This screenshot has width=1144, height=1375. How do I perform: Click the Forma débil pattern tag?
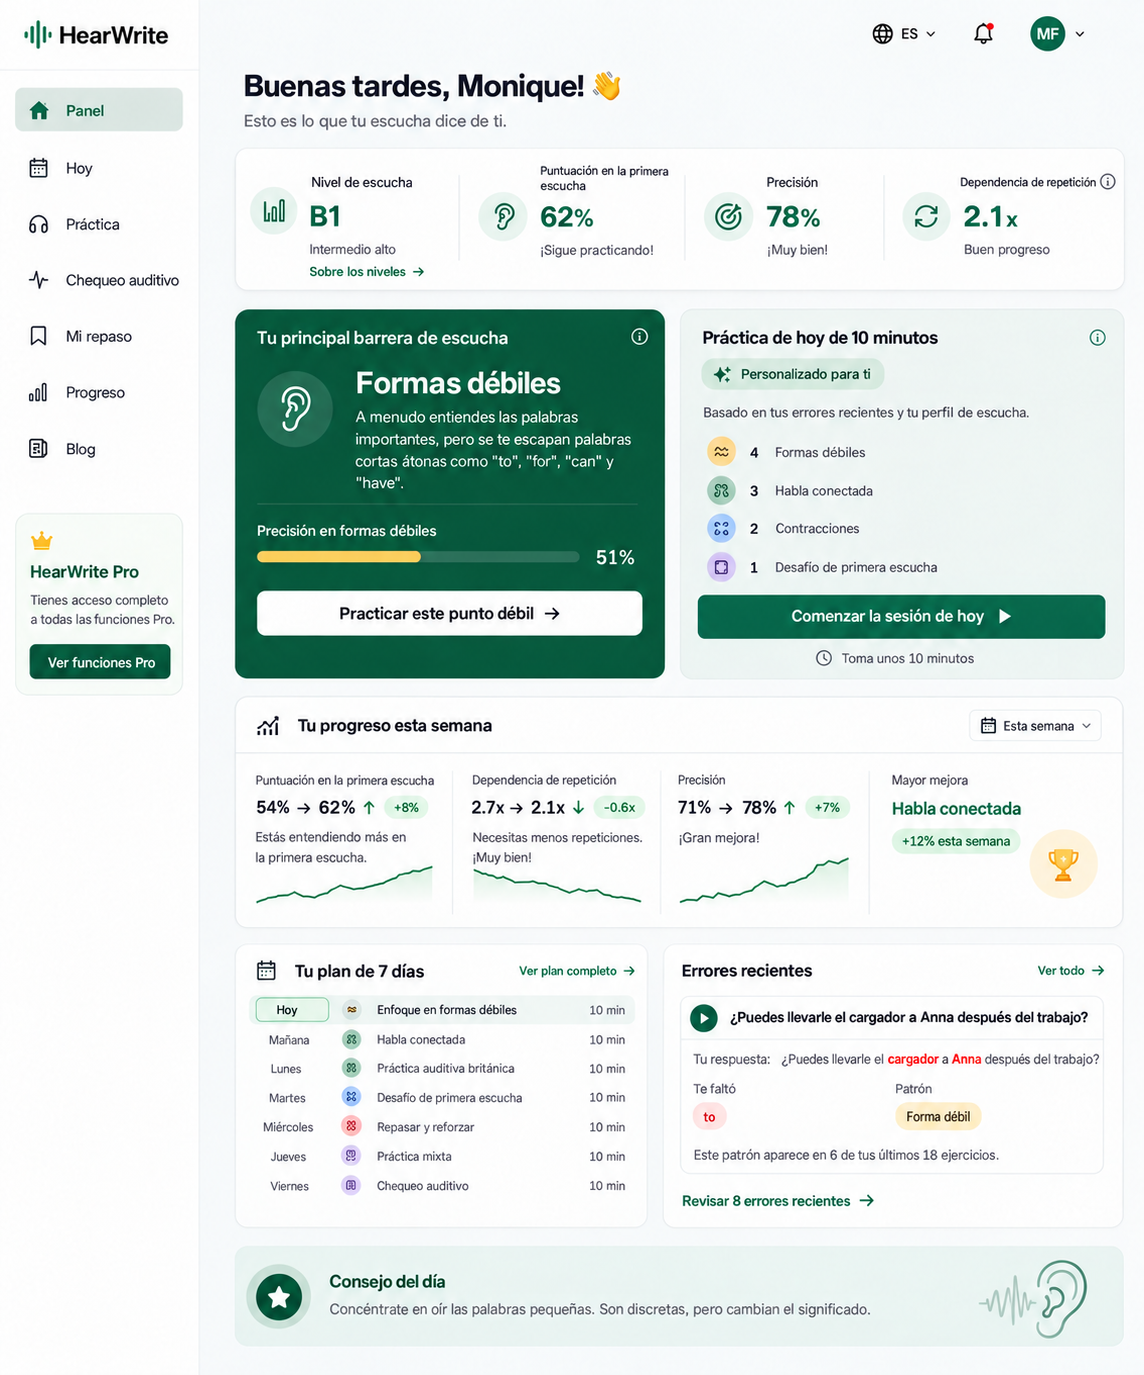(938, 1117)
